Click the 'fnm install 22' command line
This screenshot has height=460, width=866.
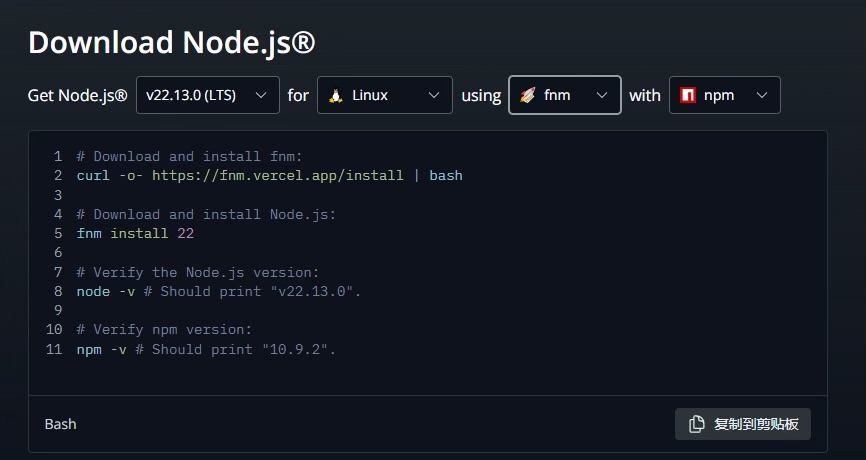click(x=135, y=234)
